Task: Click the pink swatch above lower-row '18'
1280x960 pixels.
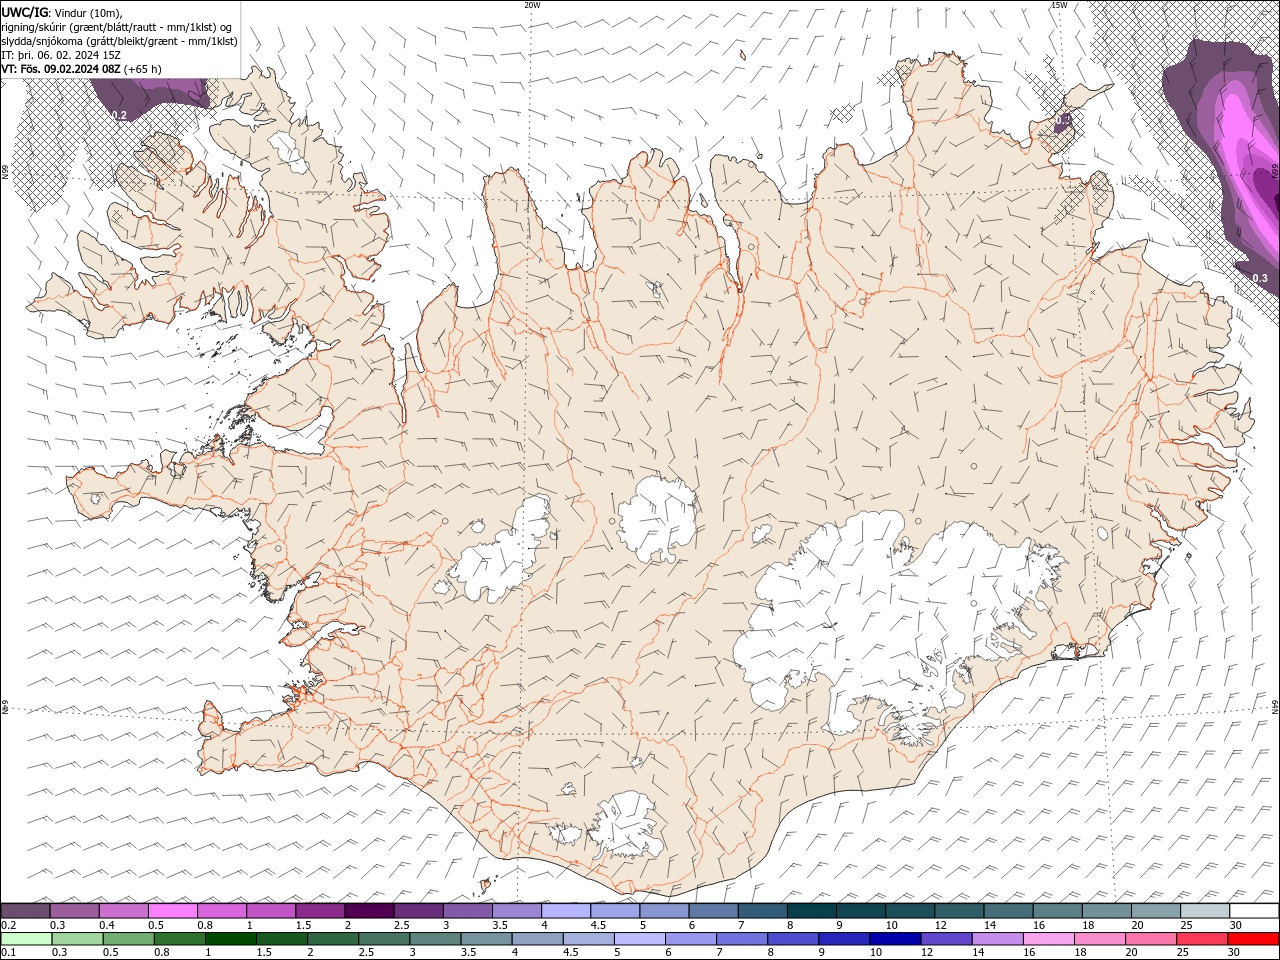Action: click(1099, 939)
